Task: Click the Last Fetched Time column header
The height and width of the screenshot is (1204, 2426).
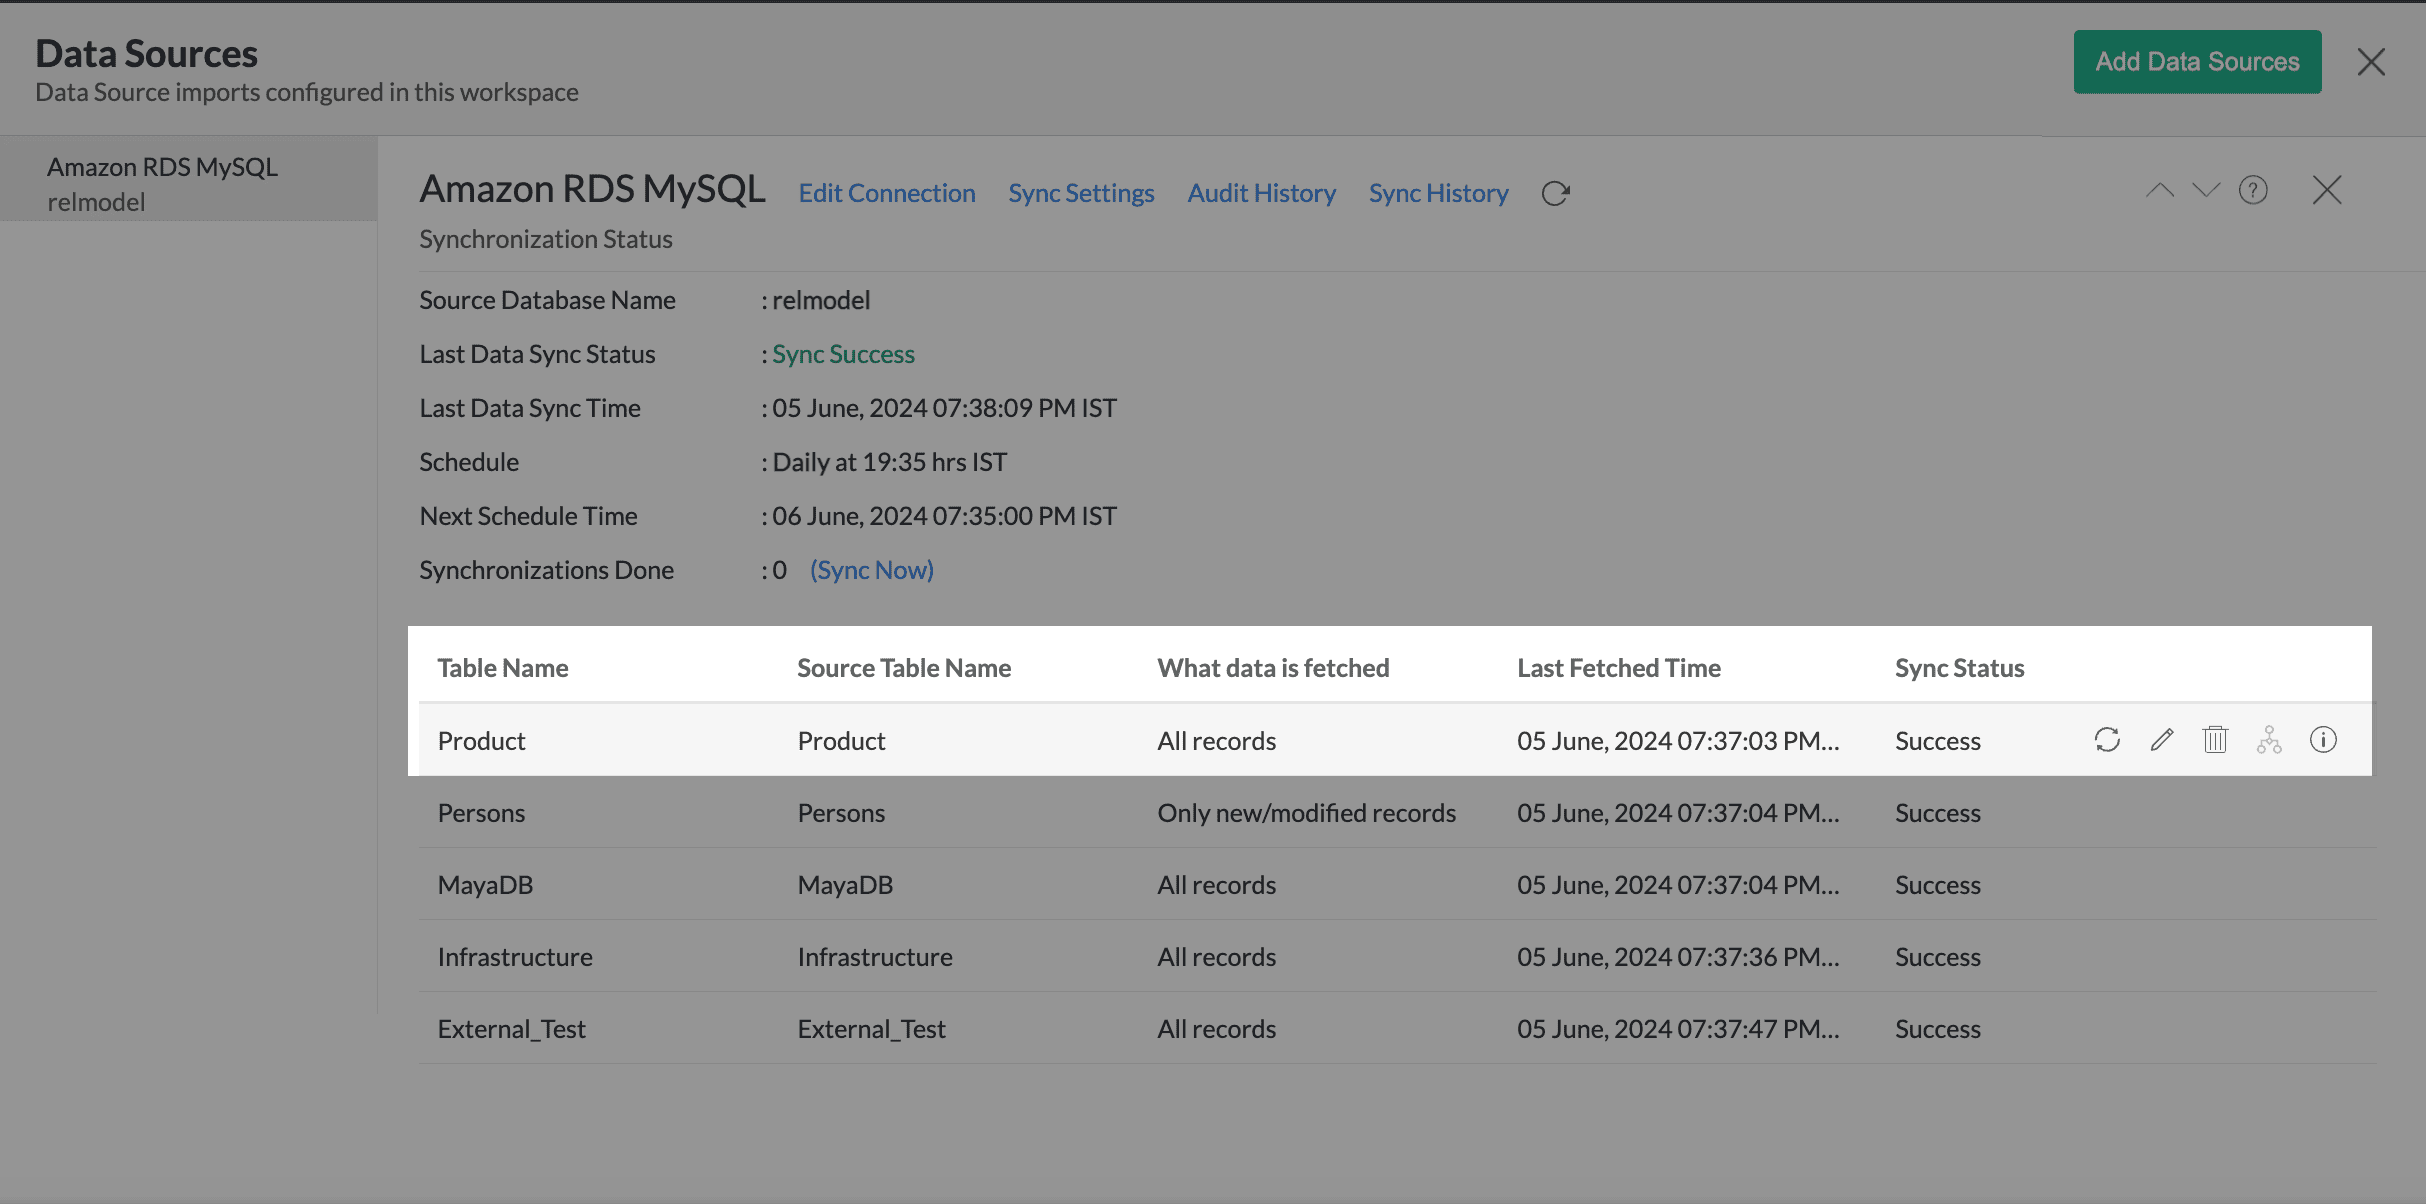Action: pos(1619,668)
